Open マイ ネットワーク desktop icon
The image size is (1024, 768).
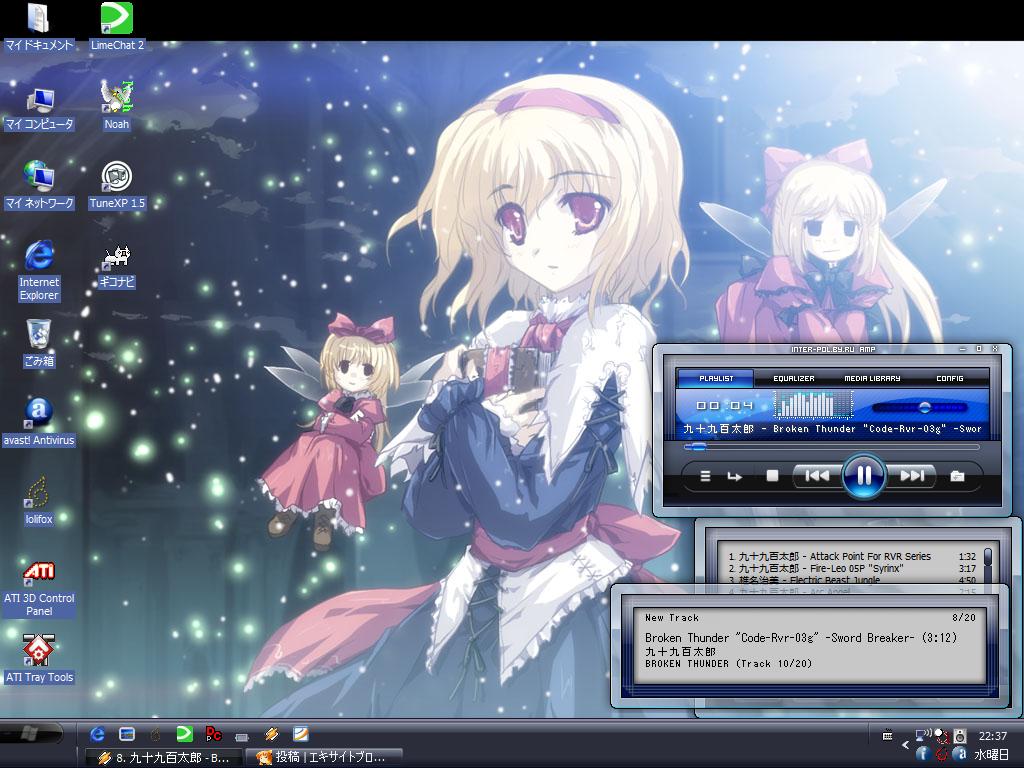pyautogui.click(x=39, y=186)
